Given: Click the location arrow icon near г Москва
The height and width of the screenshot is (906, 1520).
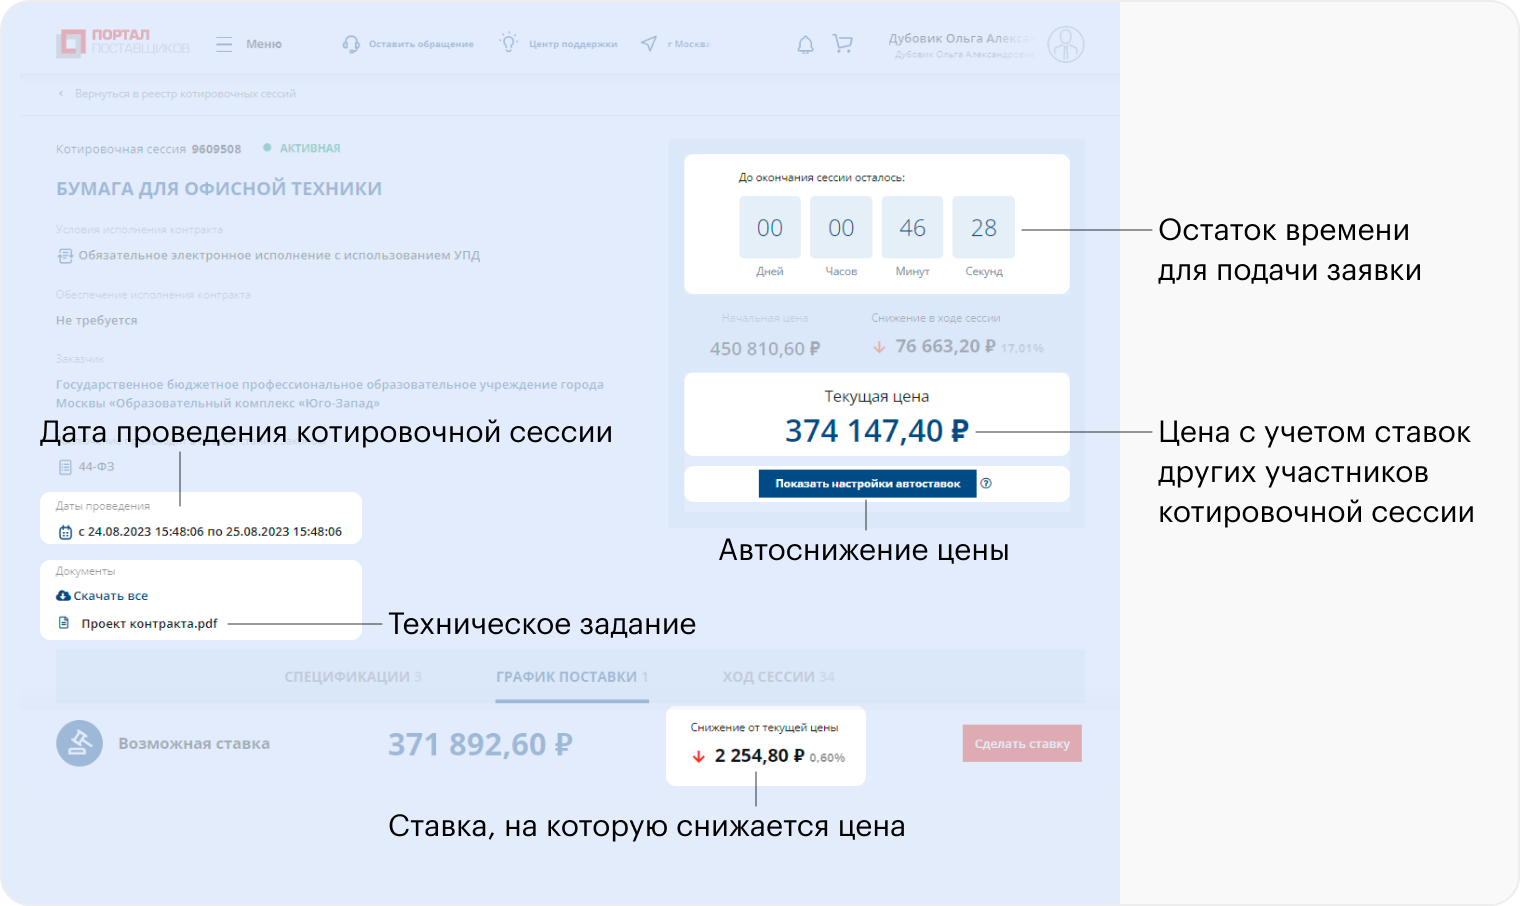Looking at the screenshot, I should (649, 44).
